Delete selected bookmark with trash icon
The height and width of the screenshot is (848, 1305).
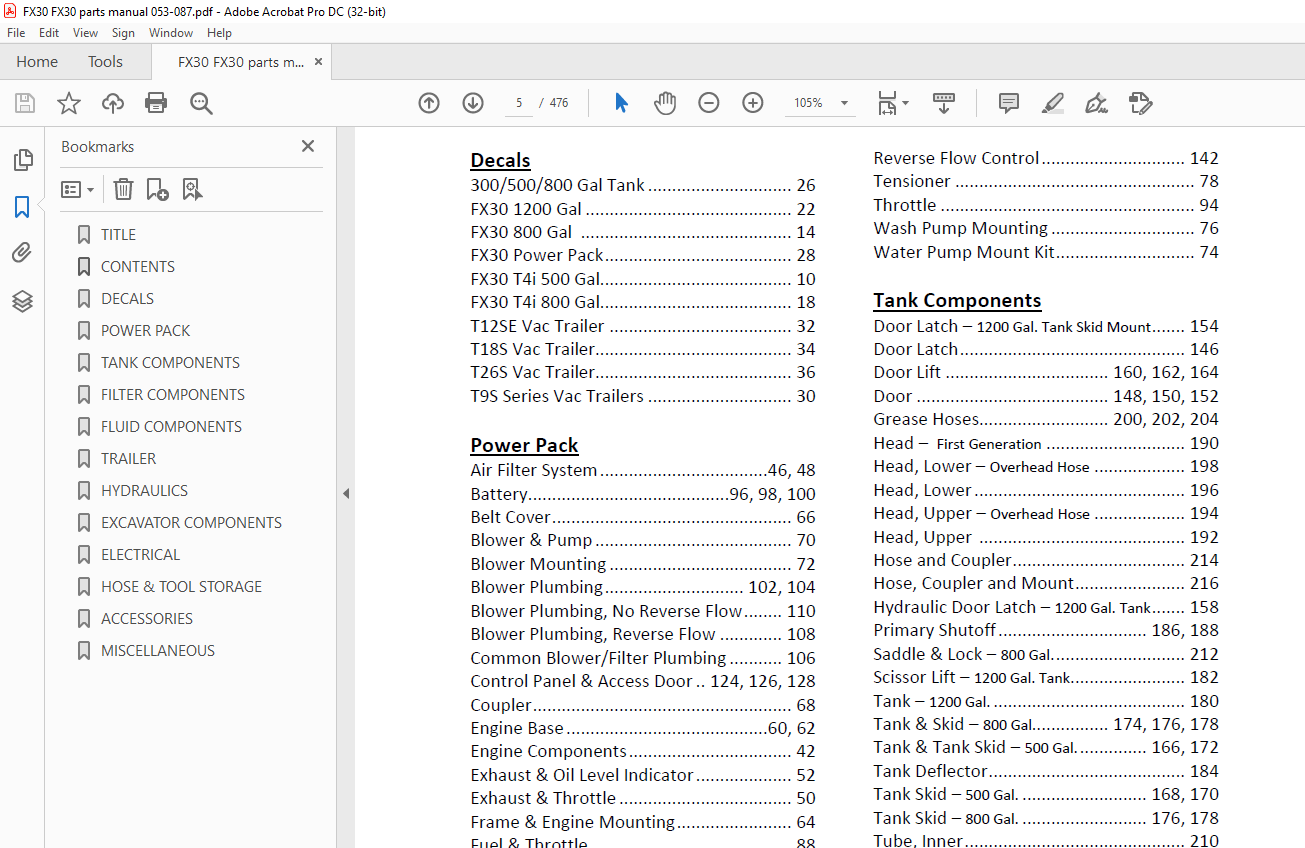click(123, 189)
